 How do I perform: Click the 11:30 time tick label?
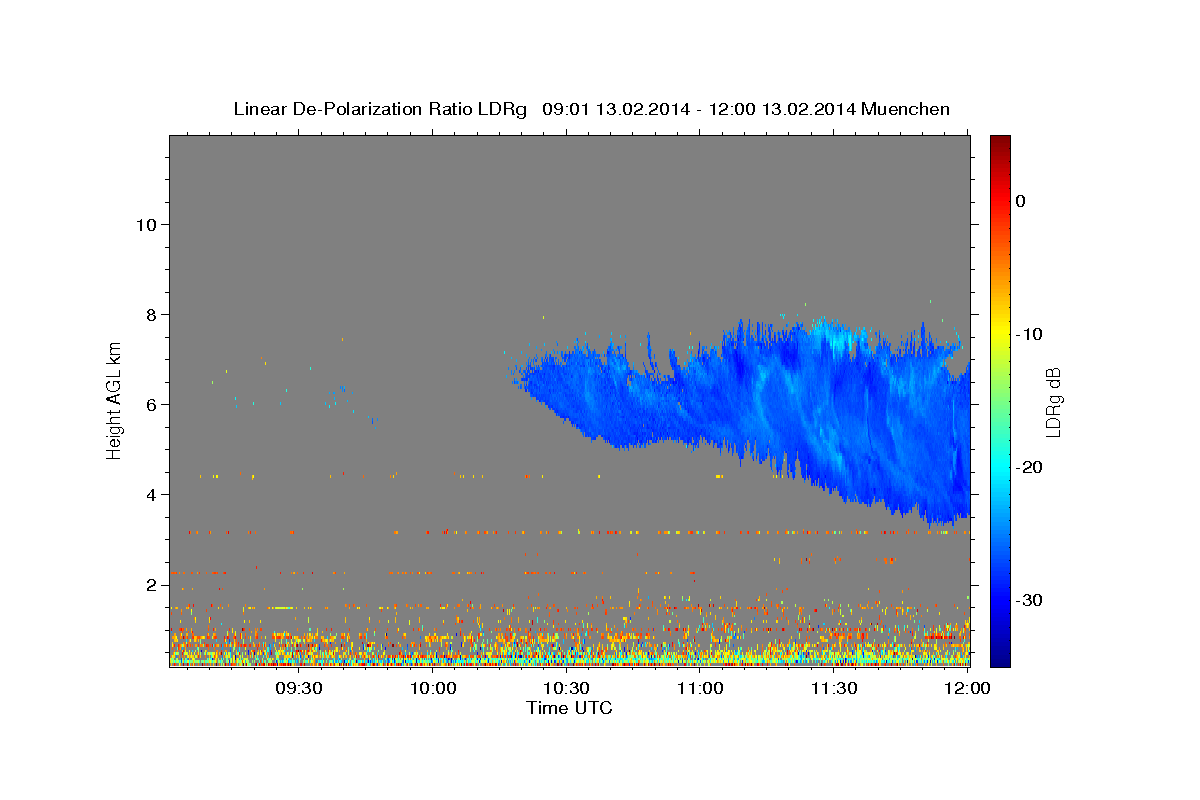(833, 688)
